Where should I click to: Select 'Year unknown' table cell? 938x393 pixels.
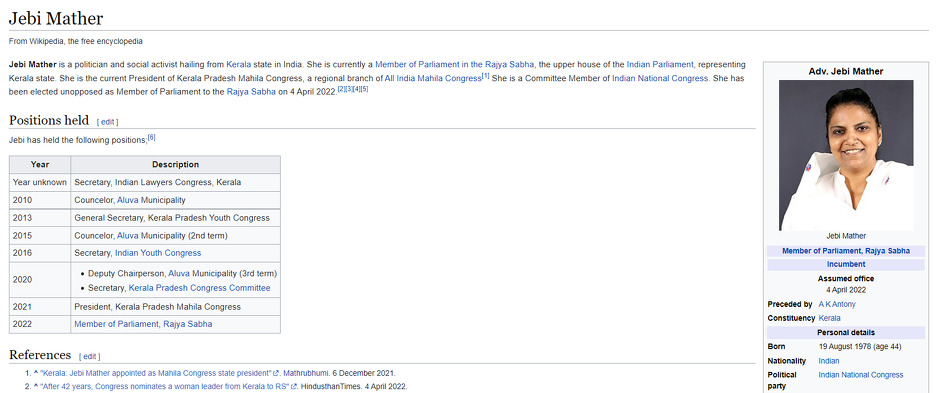40,182
